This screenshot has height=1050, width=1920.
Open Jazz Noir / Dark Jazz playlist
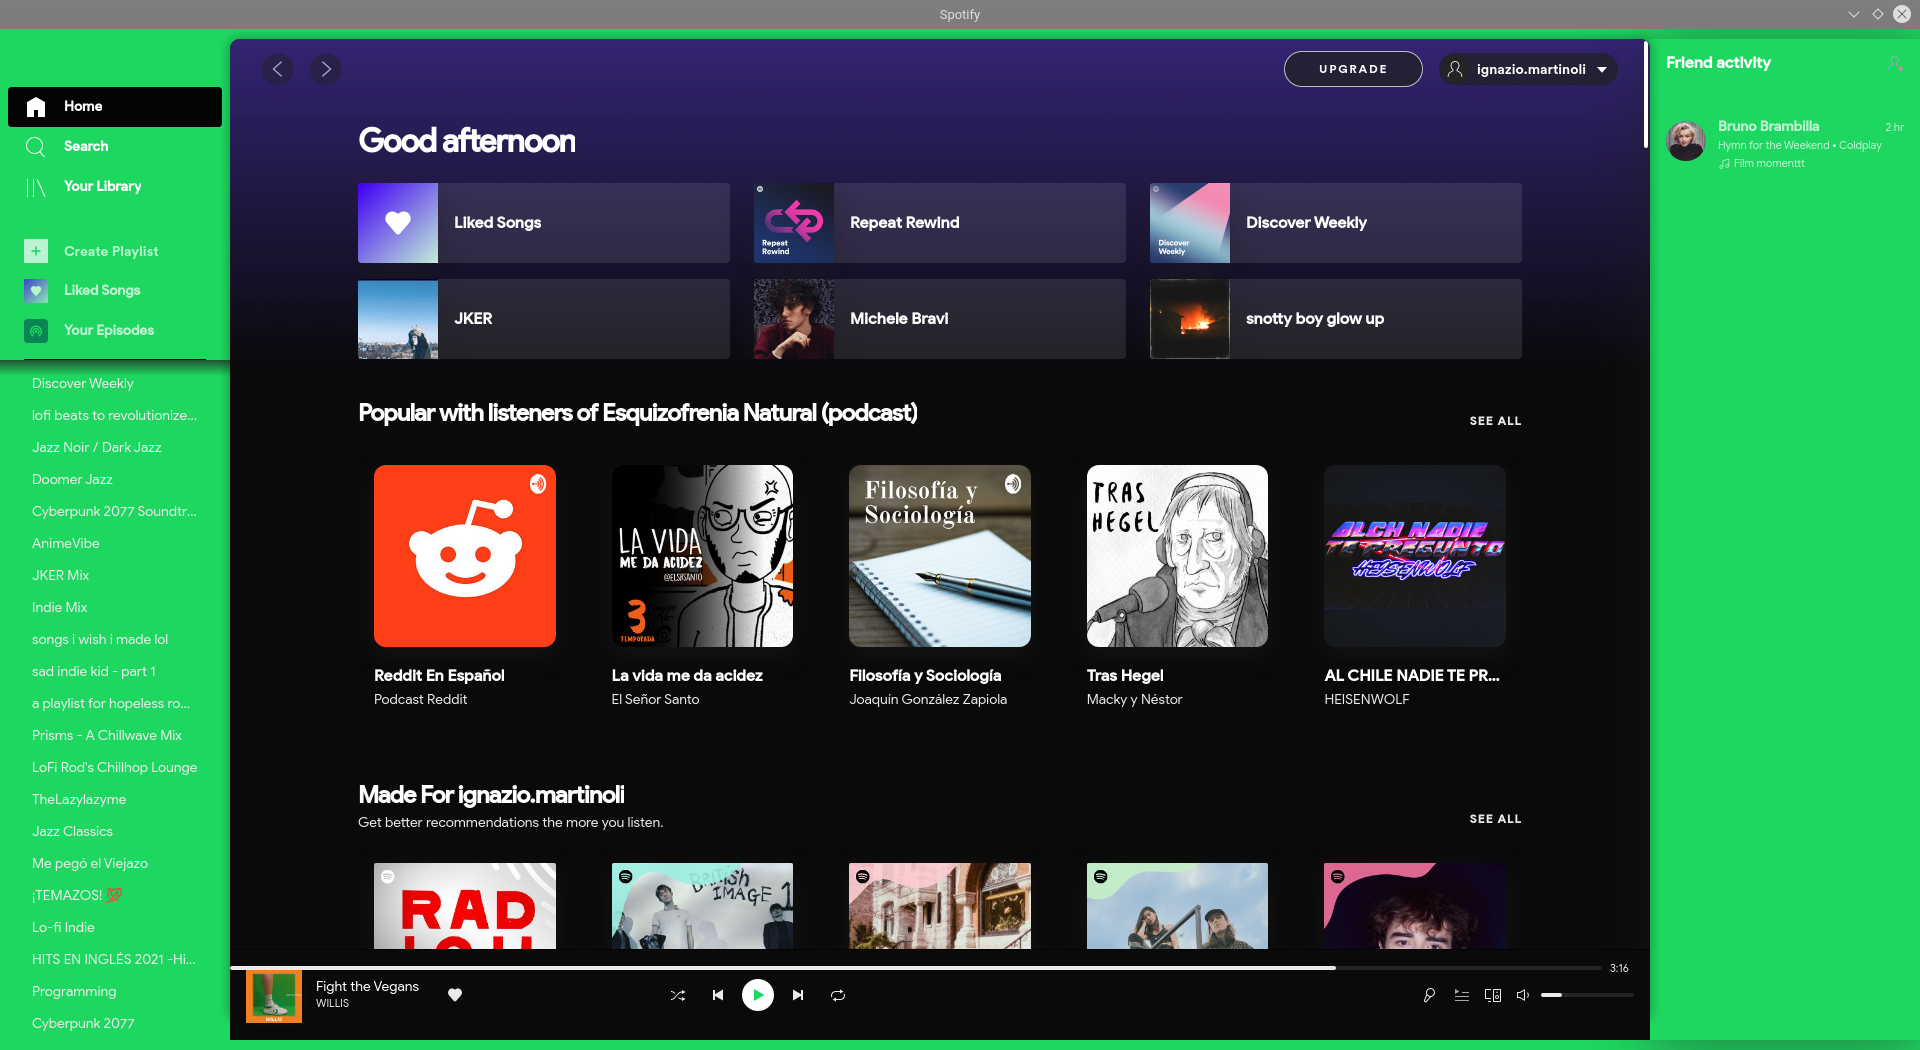(x=97, y=447)
